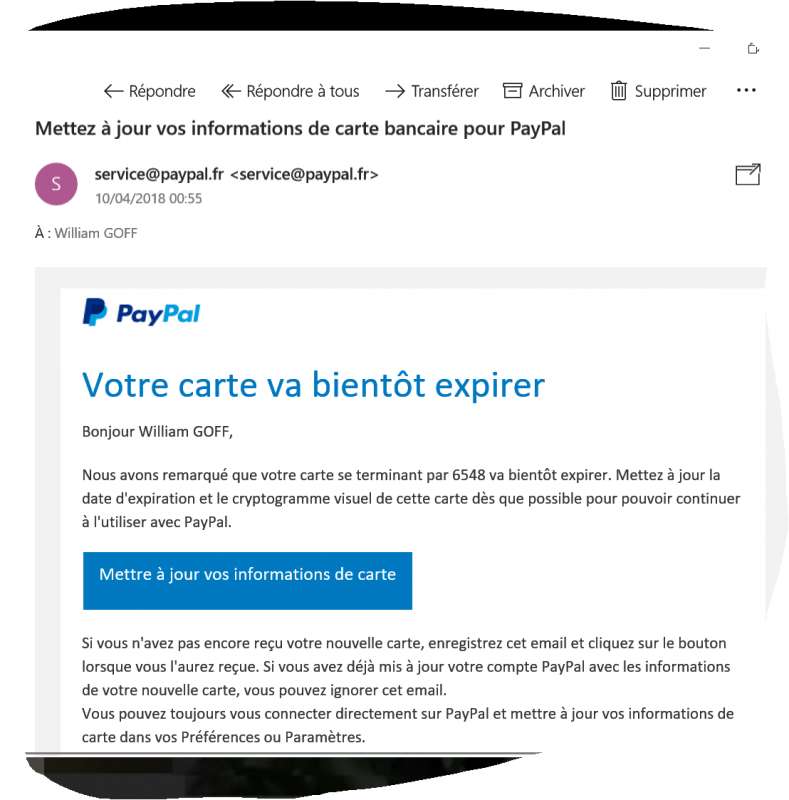
Task: Click Mettre à jour vos informations de carte
Action: click(x=248, y=581)
